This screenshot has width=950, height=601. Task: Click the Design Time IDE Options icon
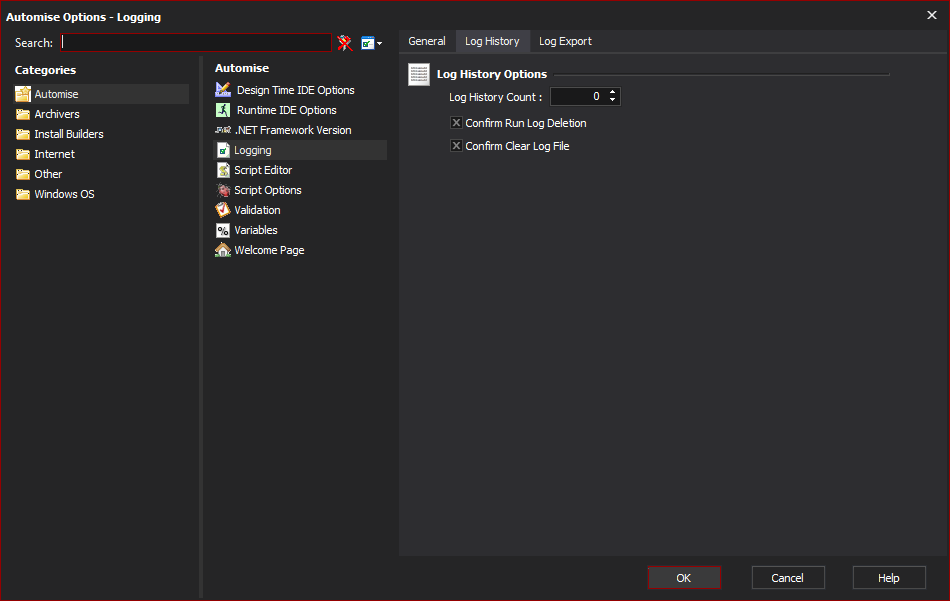(223, 90)
